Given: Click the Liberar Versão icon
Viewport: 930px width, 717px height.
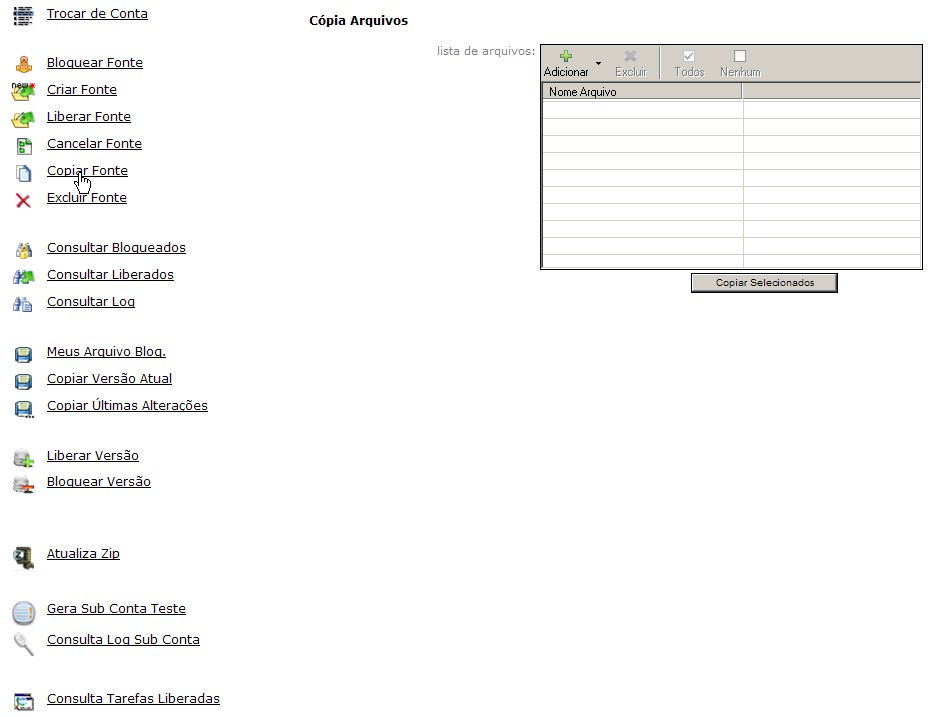Looking at the screenshot, I should click(23, 458).
